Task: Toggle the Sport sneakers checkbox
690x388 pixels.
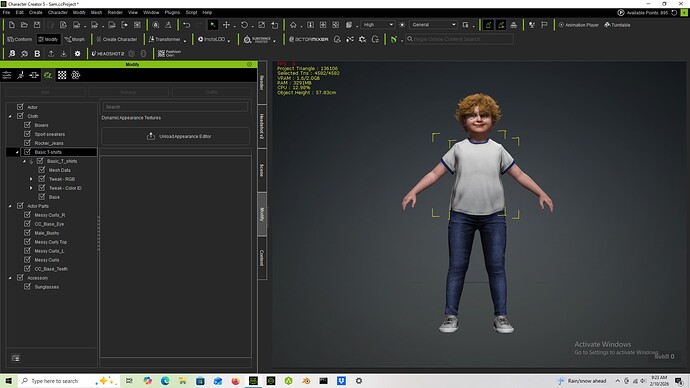Action: pos(27,134)
